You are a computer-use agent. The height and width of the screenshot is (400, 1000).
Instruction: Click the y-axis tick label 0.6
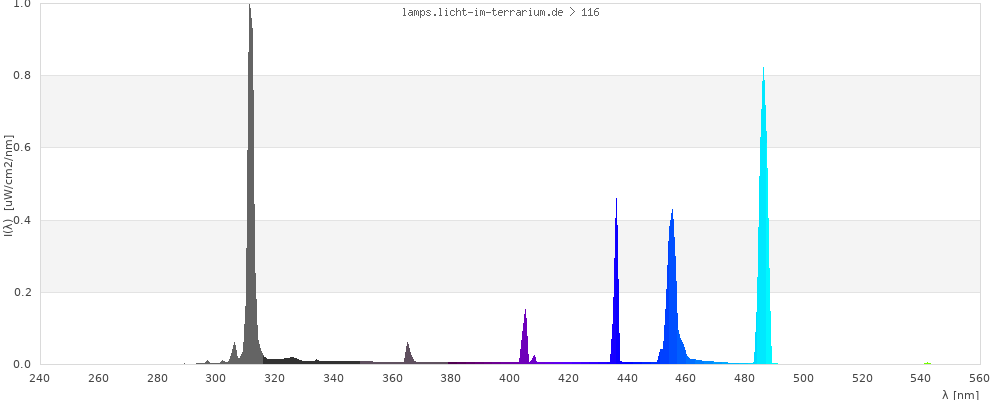coord(21,148)
